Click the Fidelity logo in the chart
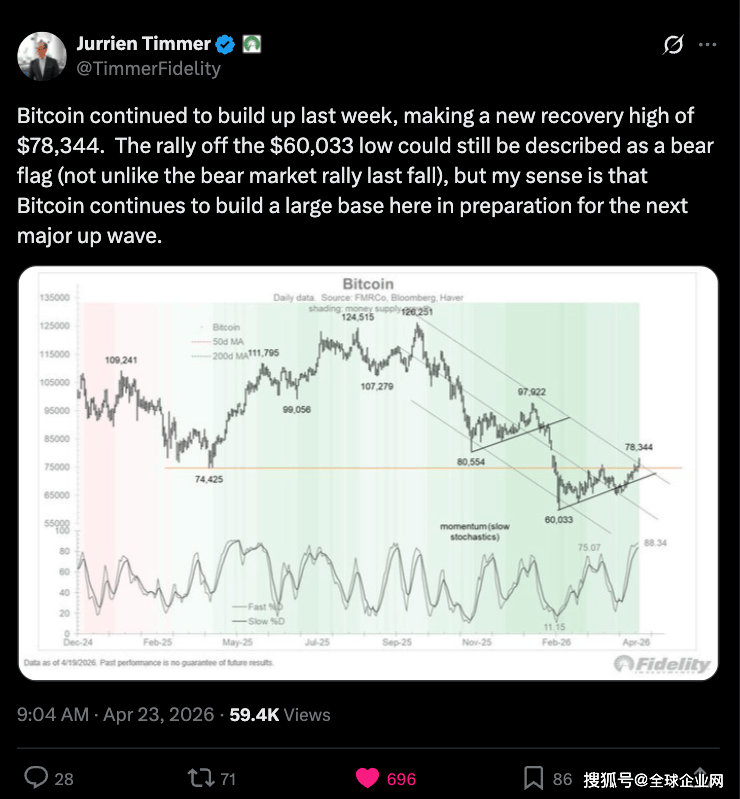Image resolution: width=740 pixels, height=799 pixels. point(663,664)
